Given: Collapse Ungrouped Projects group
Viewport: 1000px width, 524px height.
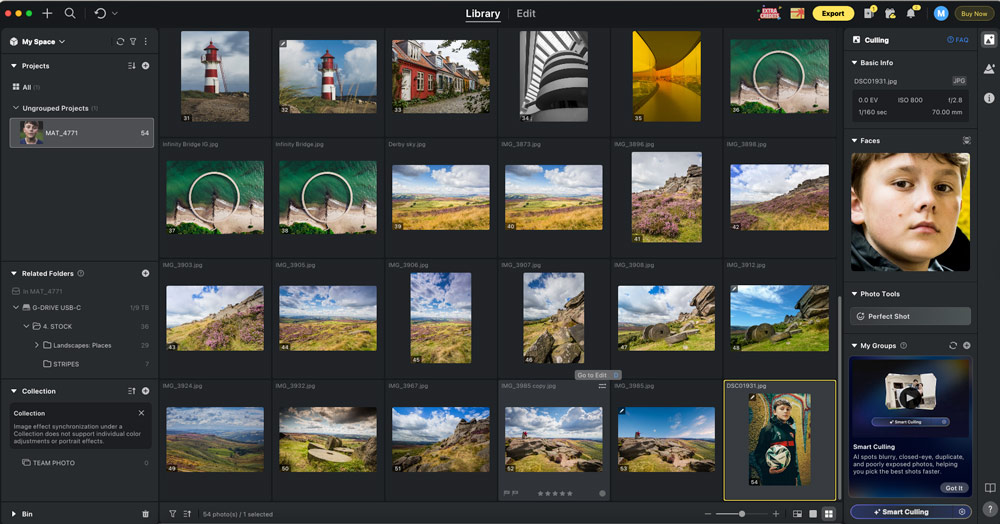Looking at the screenshot, I should tap(16, 108).
